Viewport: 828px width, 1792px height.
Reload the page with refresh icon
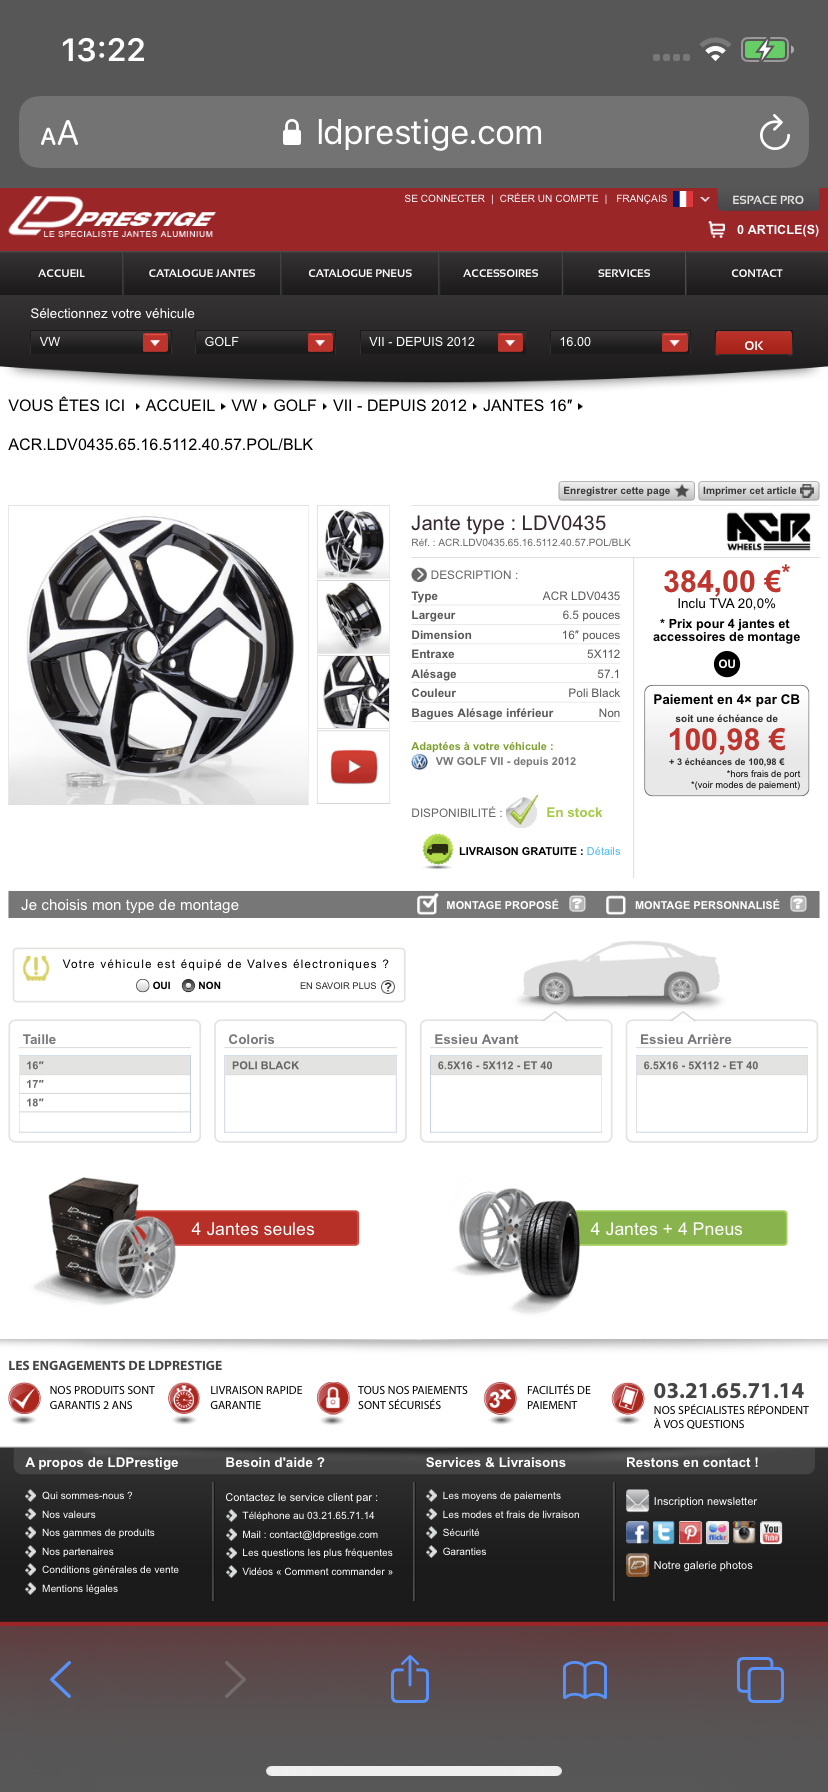(x=774, y=133)
